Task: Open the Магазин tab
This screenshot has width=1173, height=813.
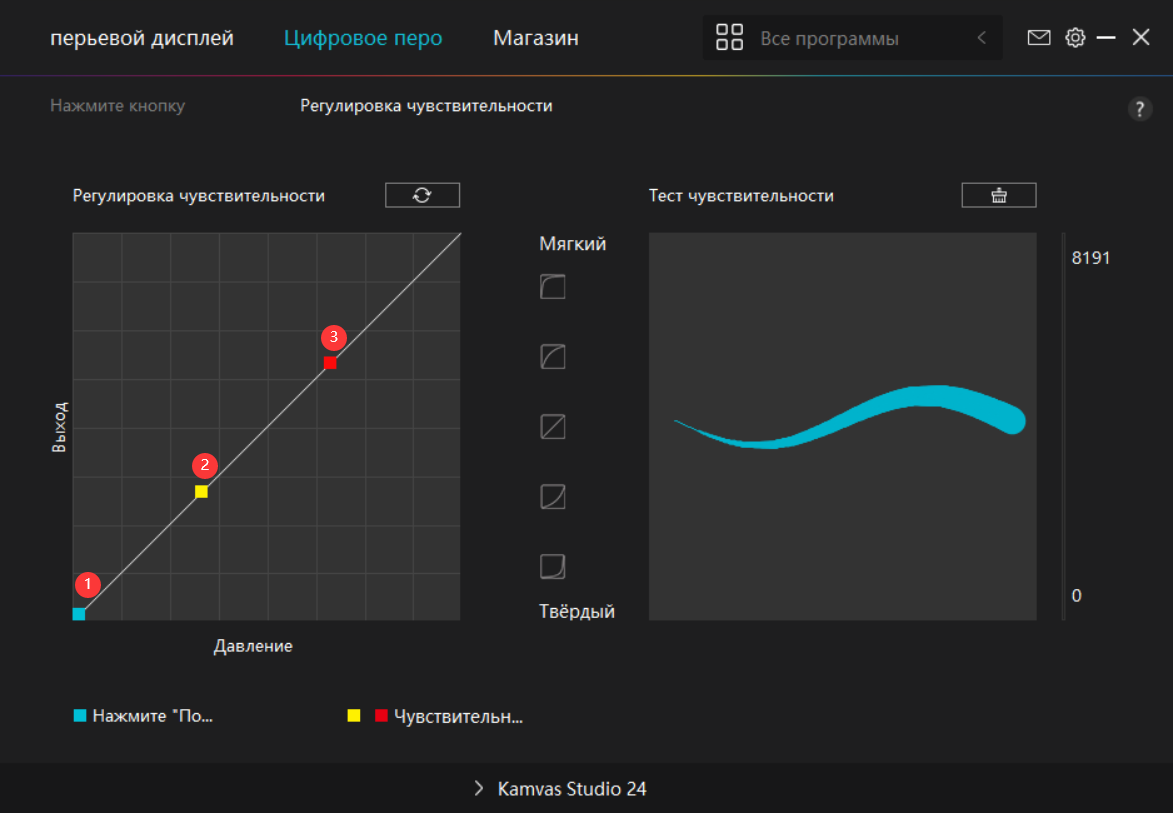Action: [535, 38]
